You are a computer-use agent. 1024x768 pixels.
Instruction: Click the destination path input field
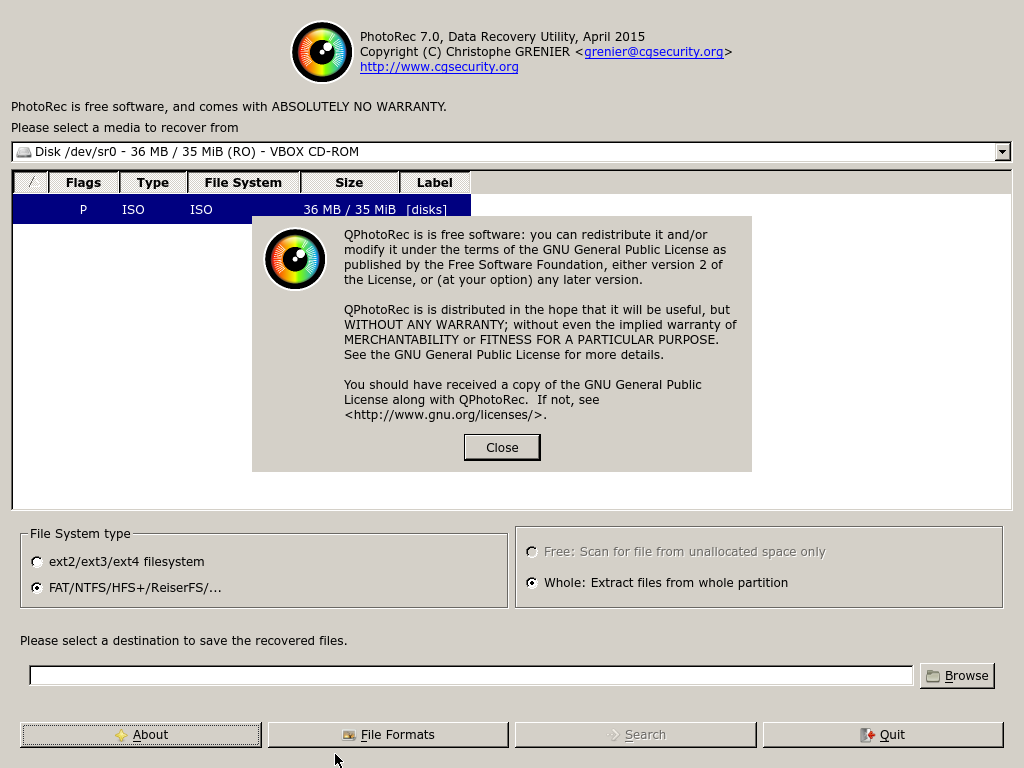pyautogui.click(x=471, y=676)
